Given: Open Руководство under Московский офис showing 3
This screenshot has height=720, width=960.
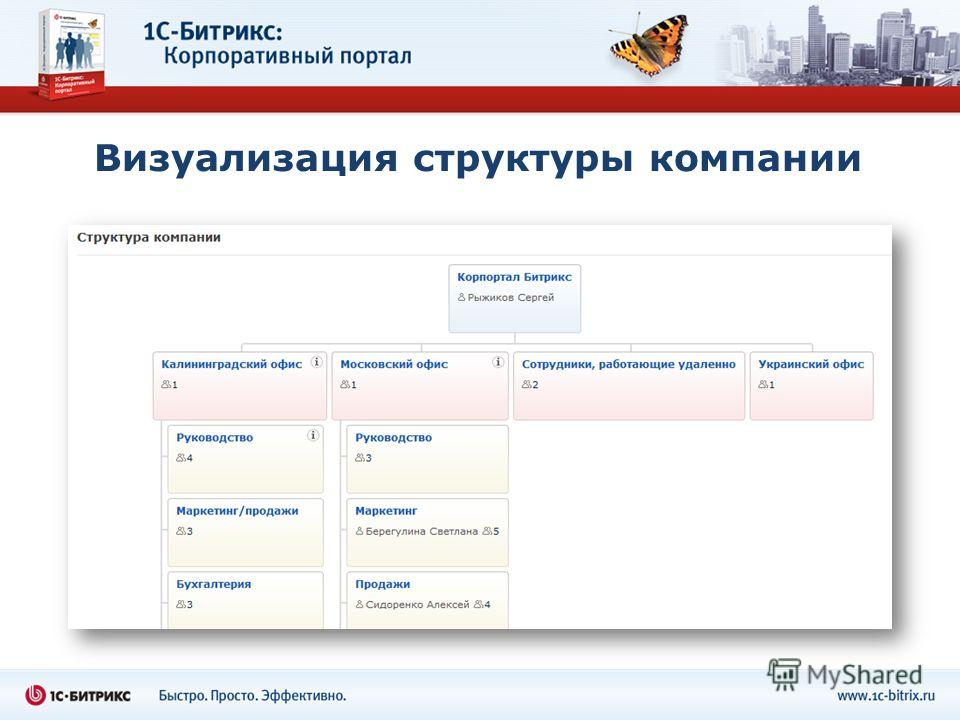Looking at the screenshot, I should click(x=393, y=438).
